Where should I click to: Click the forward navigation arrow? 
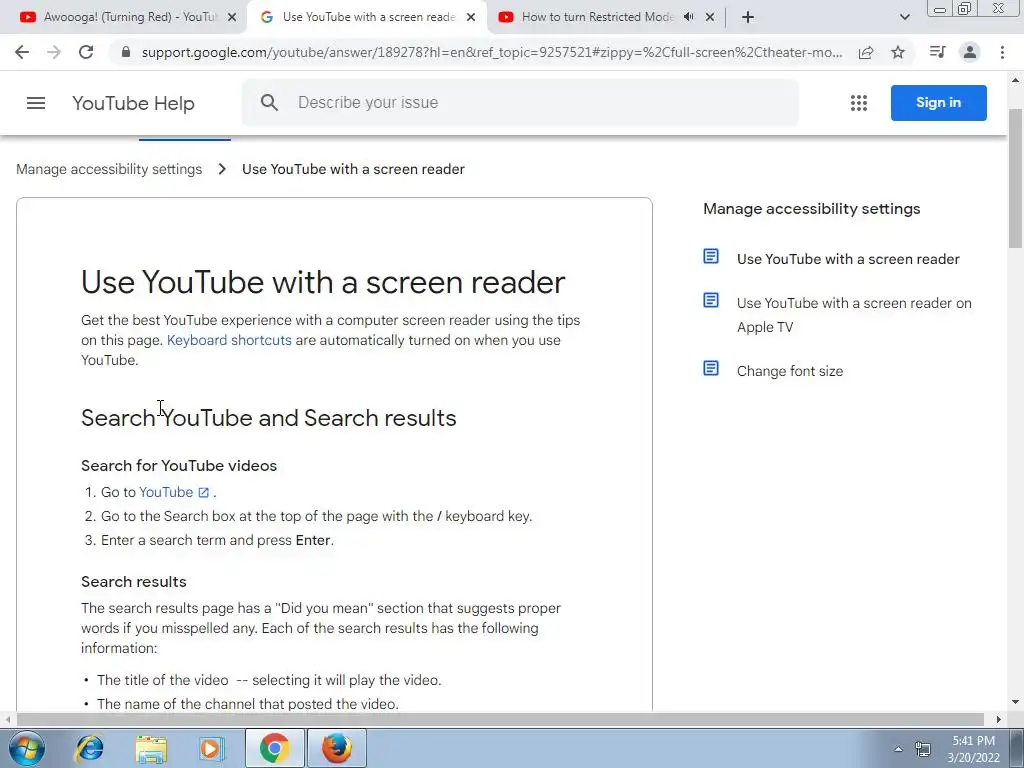(54, 52)
